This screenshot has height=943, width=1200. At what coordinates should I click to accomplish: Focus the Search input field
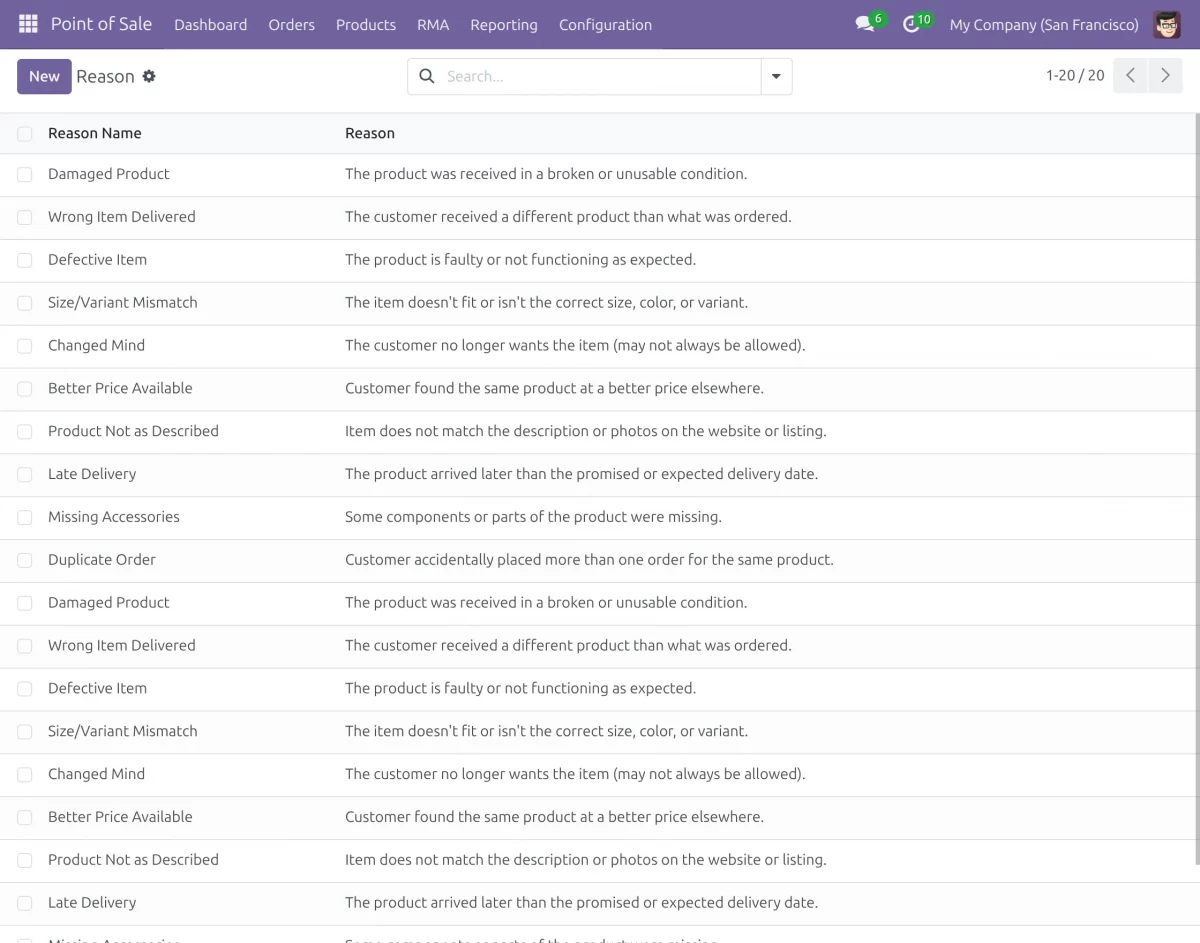[x=600, y=76]
